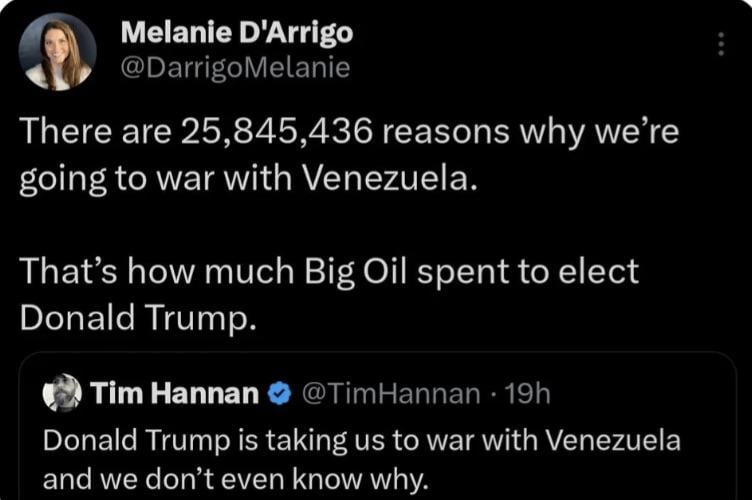Click "and we don't even know why" line
The width and height of the screenshot is (752, 500).
tap(236, 478)
